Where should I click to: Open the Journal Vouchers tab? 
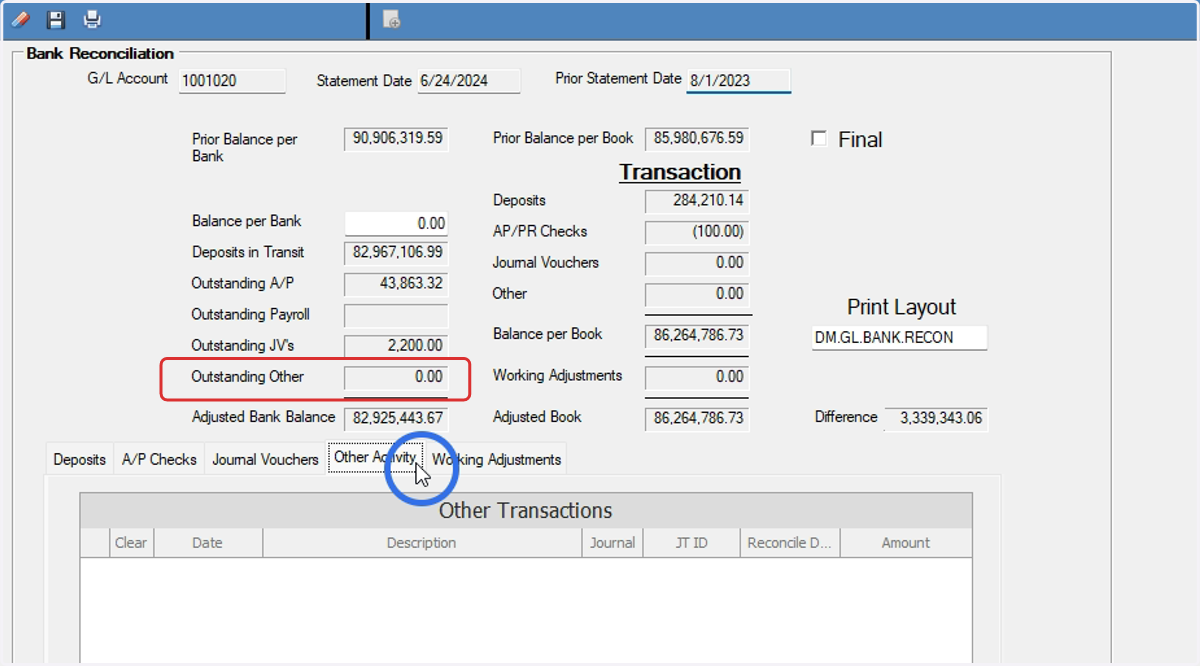point(265,460)
